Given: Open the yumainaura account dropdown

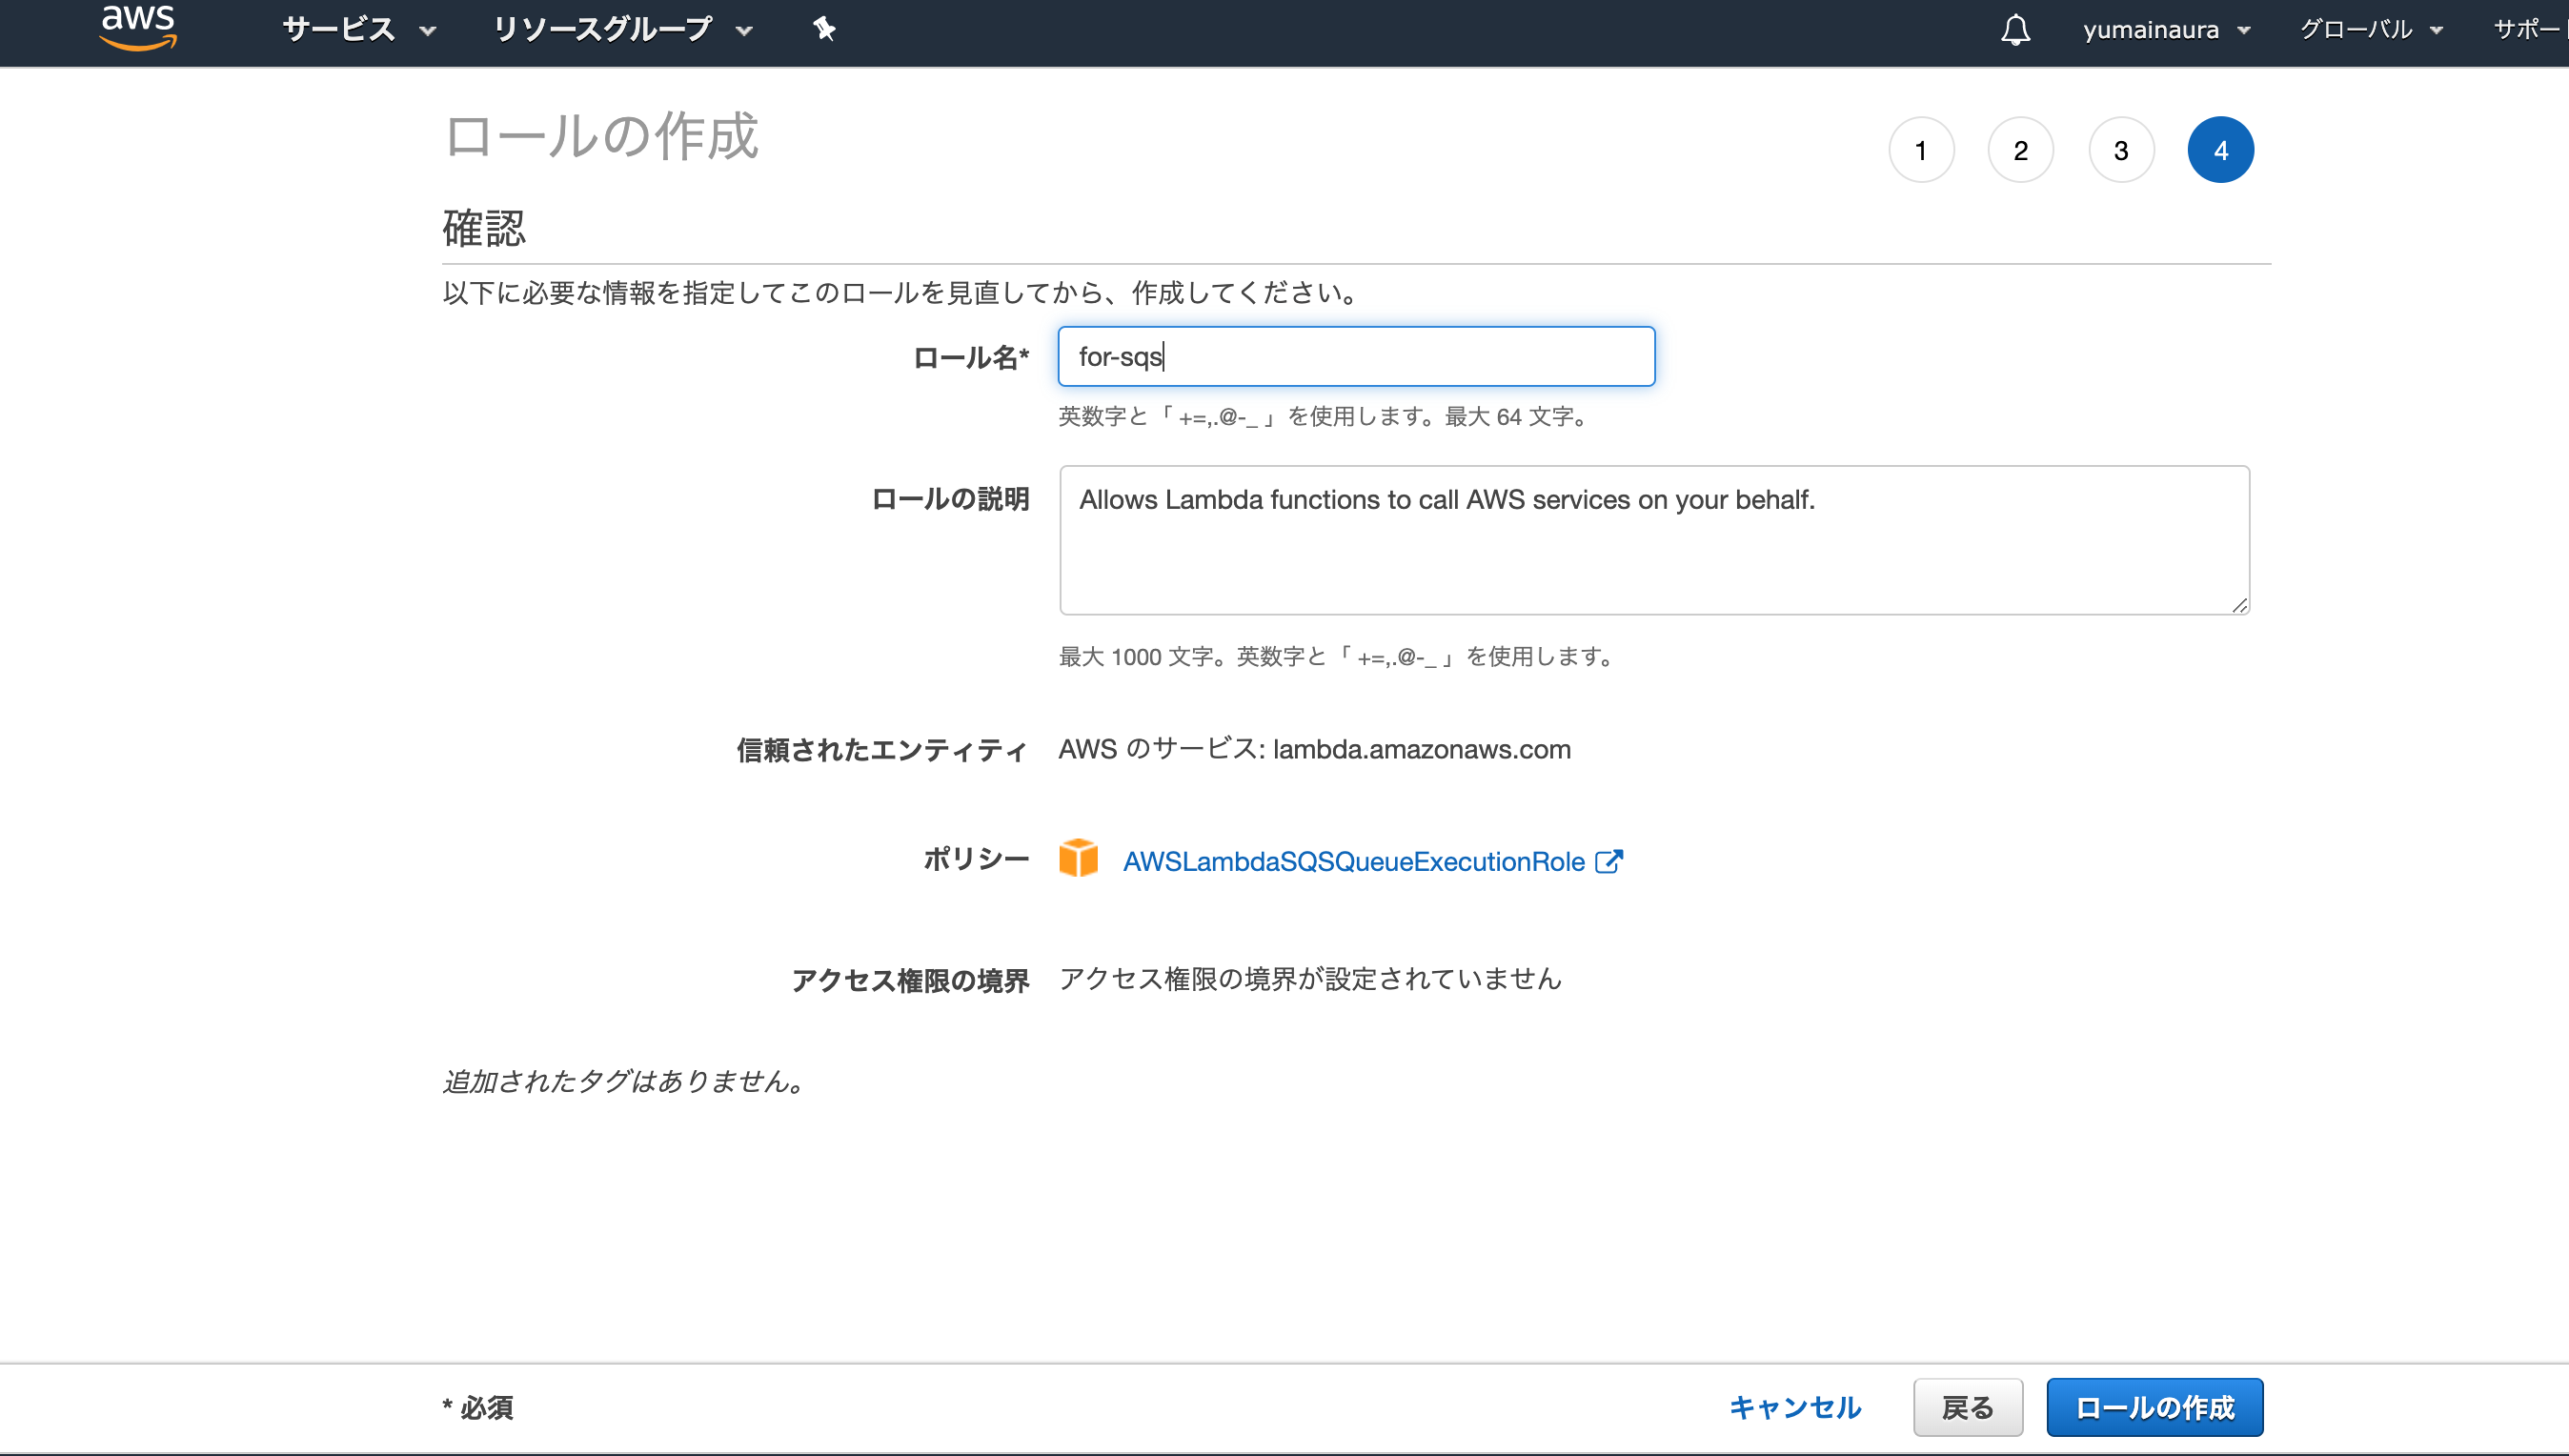Looking at the screenshot, I should click(2166, 30).
